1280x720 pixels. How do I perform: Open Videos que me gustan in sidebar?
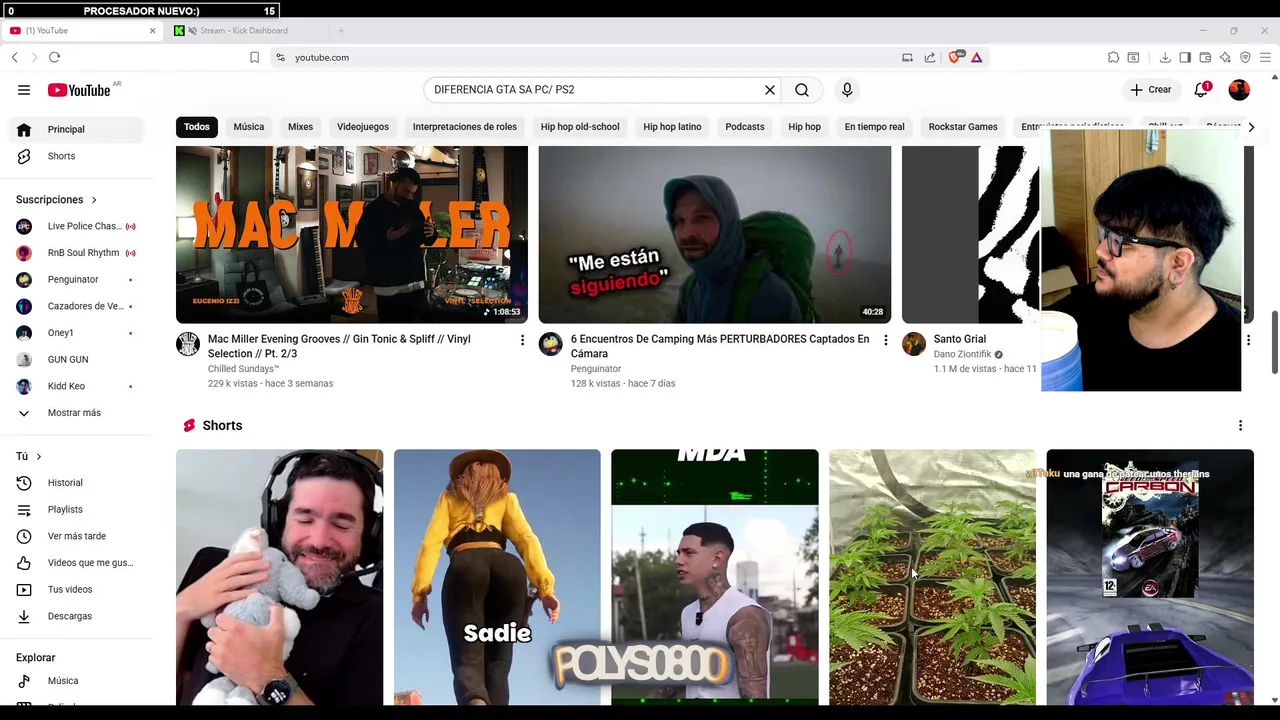click(77, 563)
